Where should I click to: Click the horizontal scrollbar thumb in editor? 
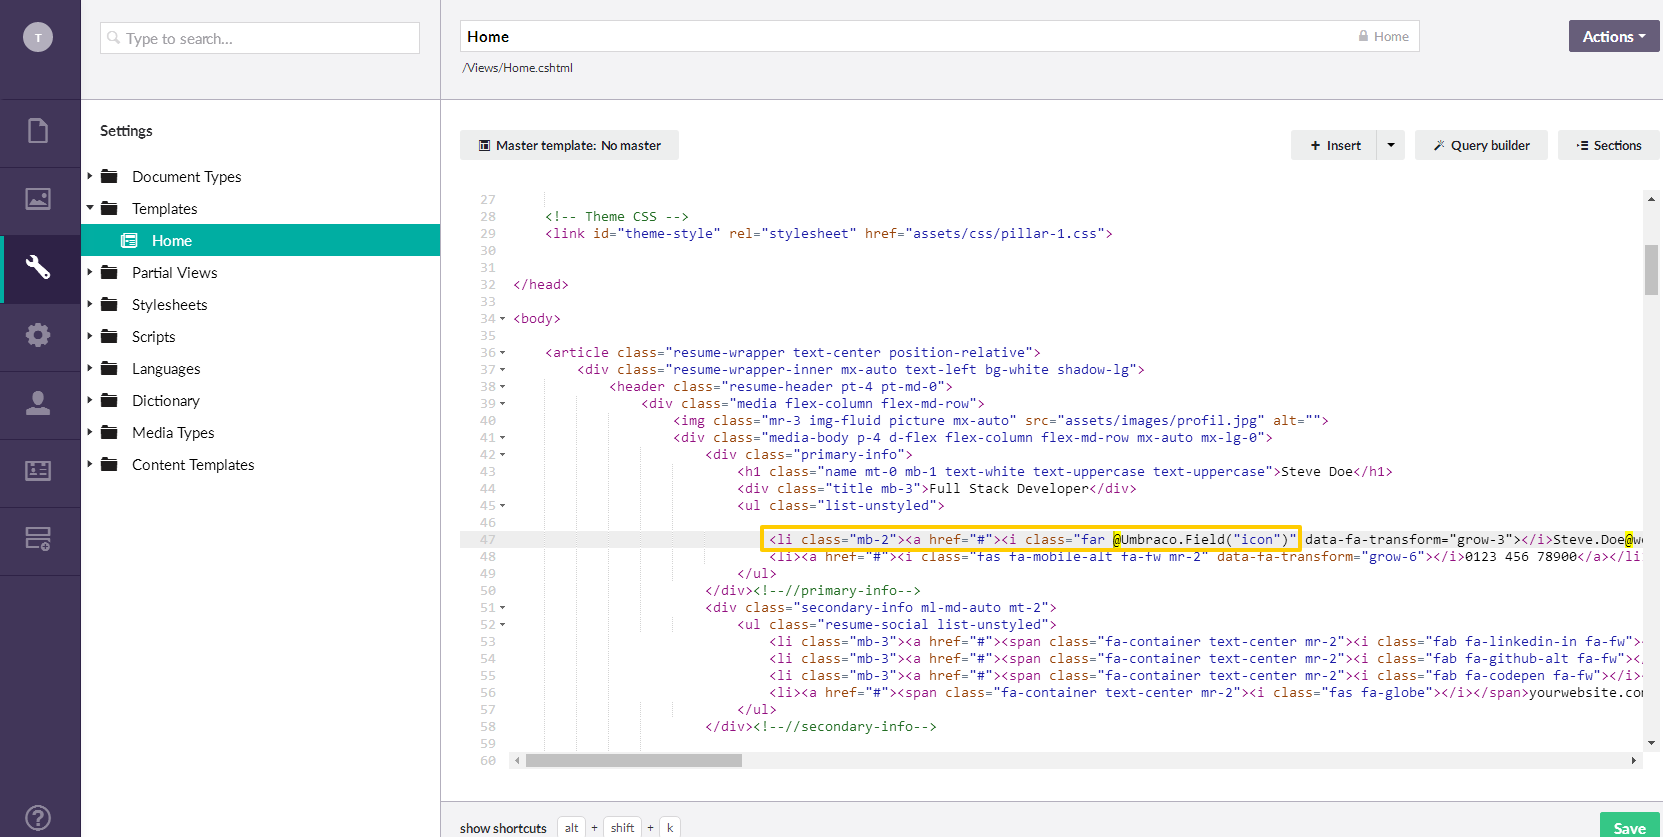(x=634, y=761)
